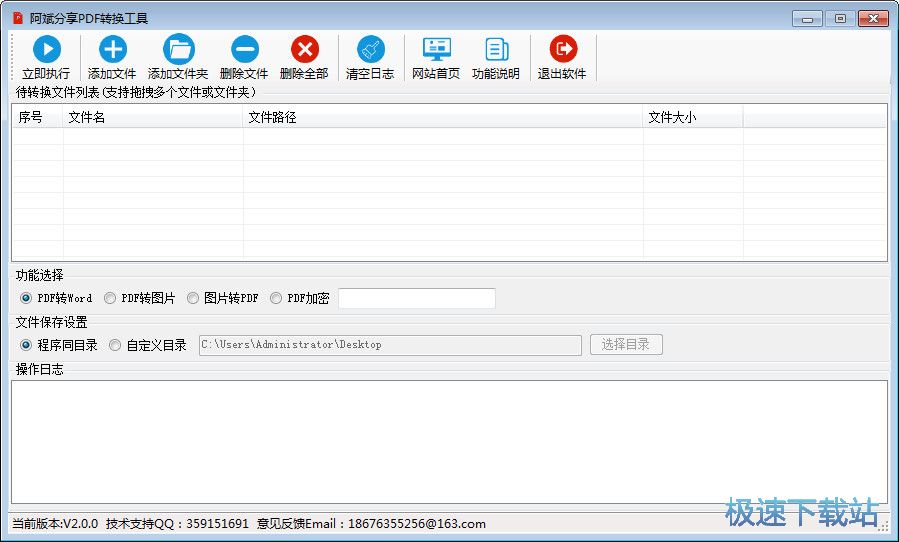Viewport: 899px width, 542px height.
Task: Select the PDF转Word radio option
Action: point(26,298)
